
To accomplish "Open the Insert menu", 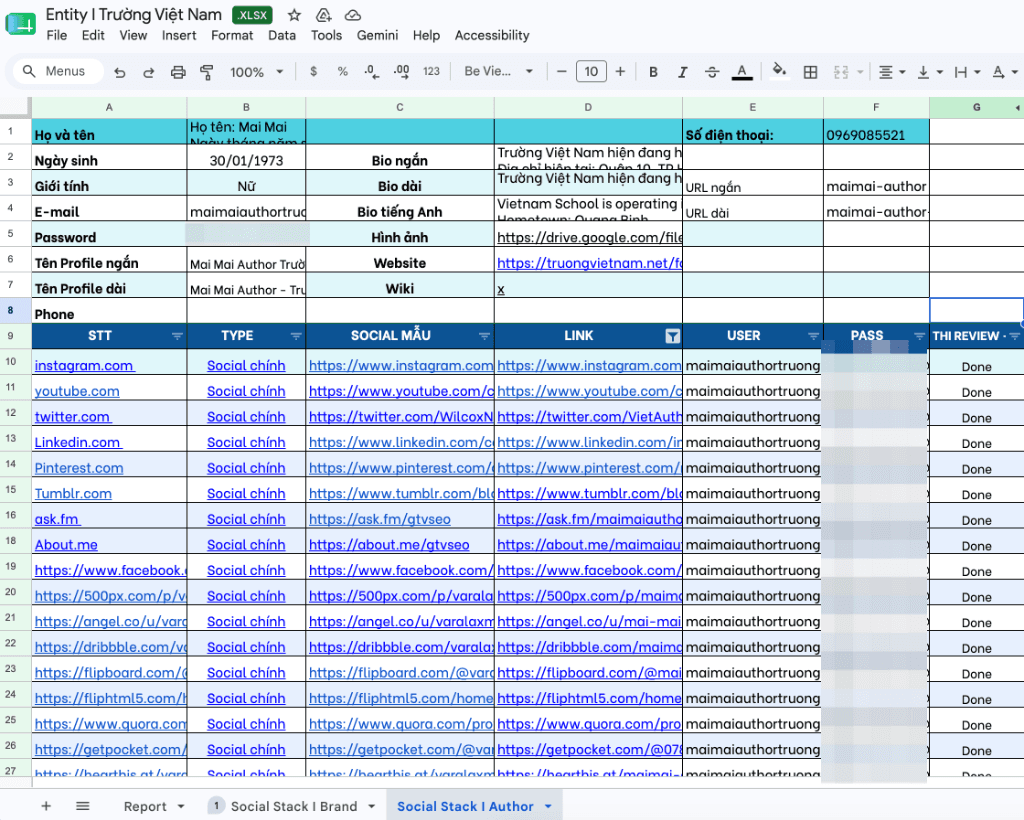I will click(179, 35).
